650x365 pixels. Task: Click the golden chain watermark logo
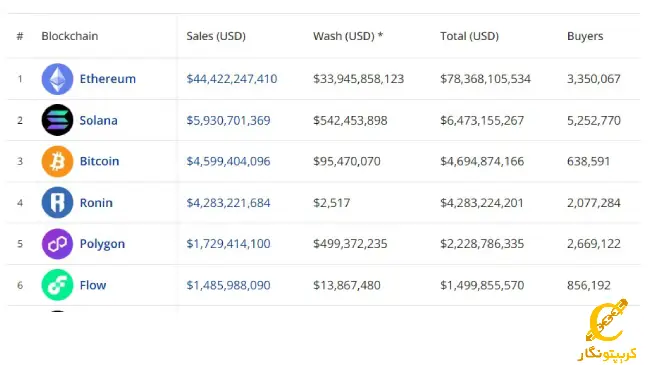coord(607,331)
